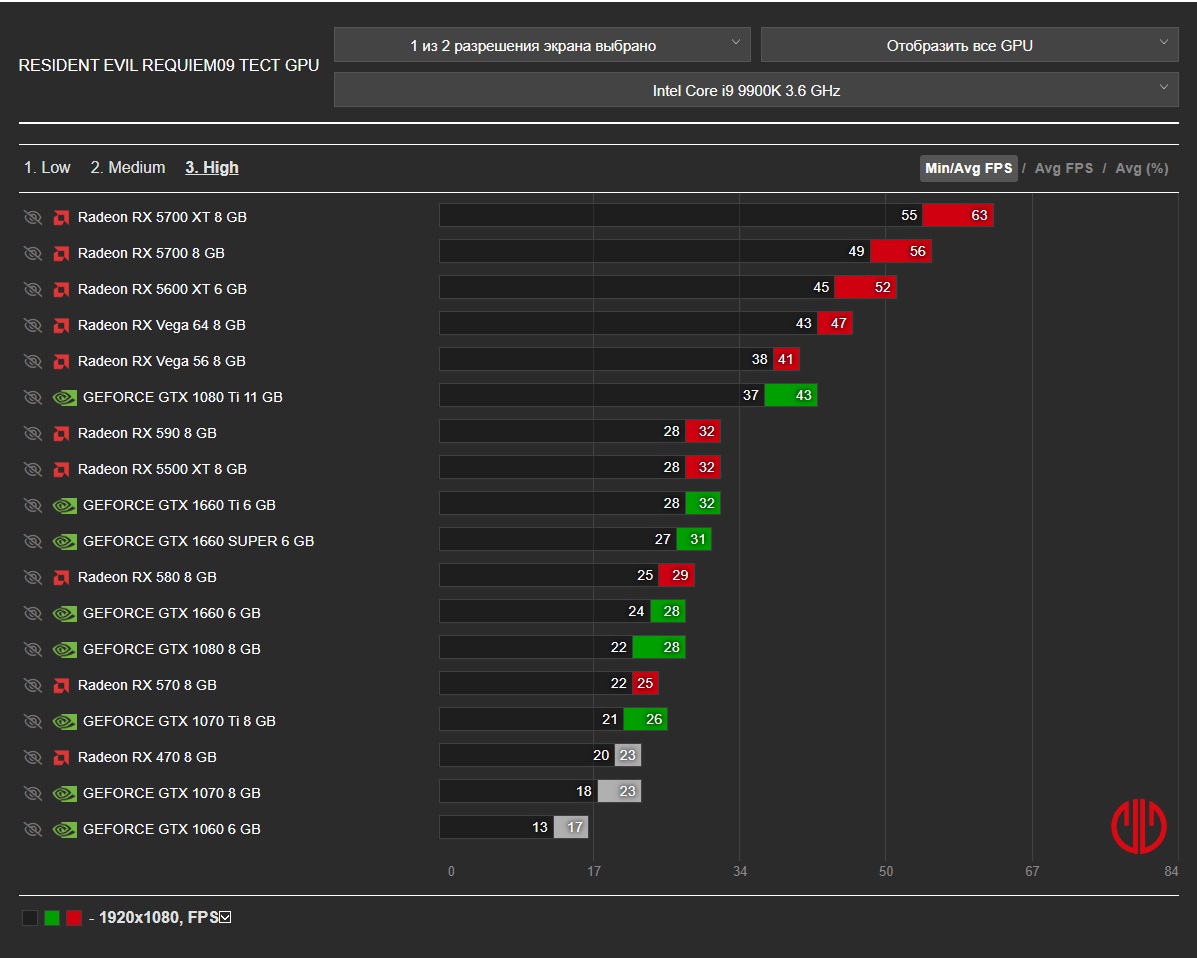Open the Intel Core i9 9900K processor dropdown
This screenshot has width=1197, height=958.
(x=757, y=90)
